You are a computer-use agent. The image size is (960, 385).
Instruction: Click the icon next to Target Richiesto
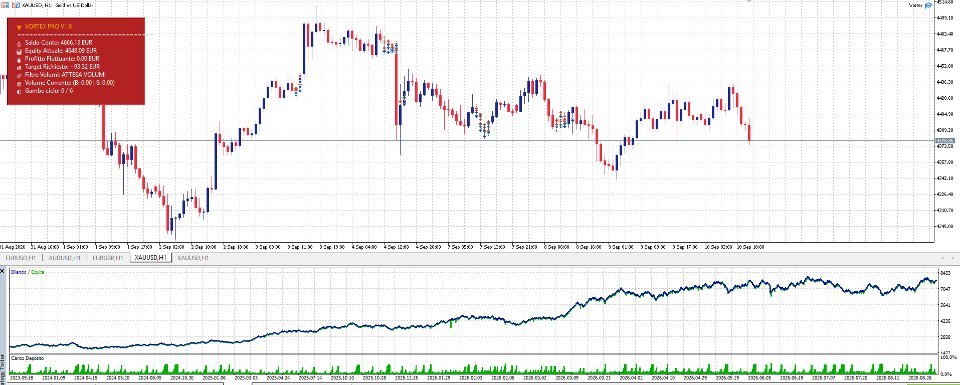[x=19, y=67]
